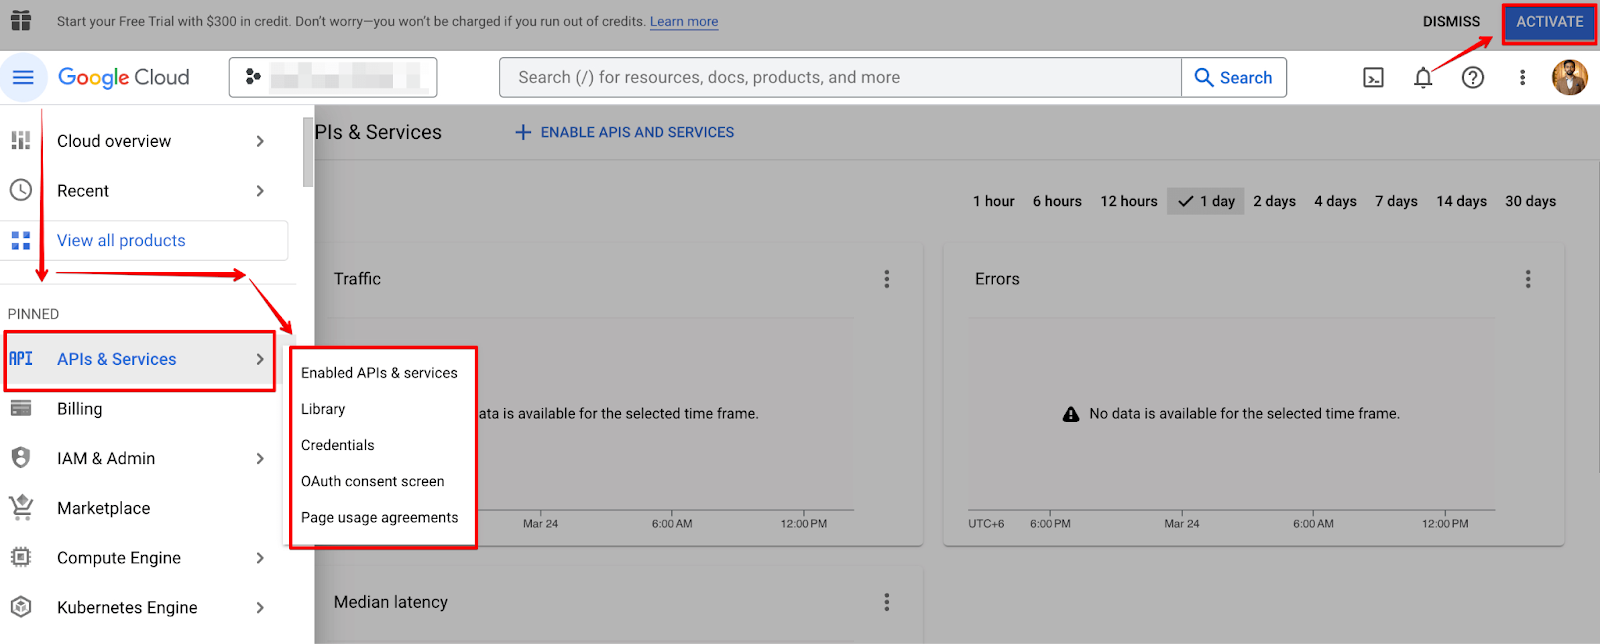Activate Cloud Shell terminal icon
Viewport: 1600px width, 644px height.
pyautogui.click(x=1374, y=78)
